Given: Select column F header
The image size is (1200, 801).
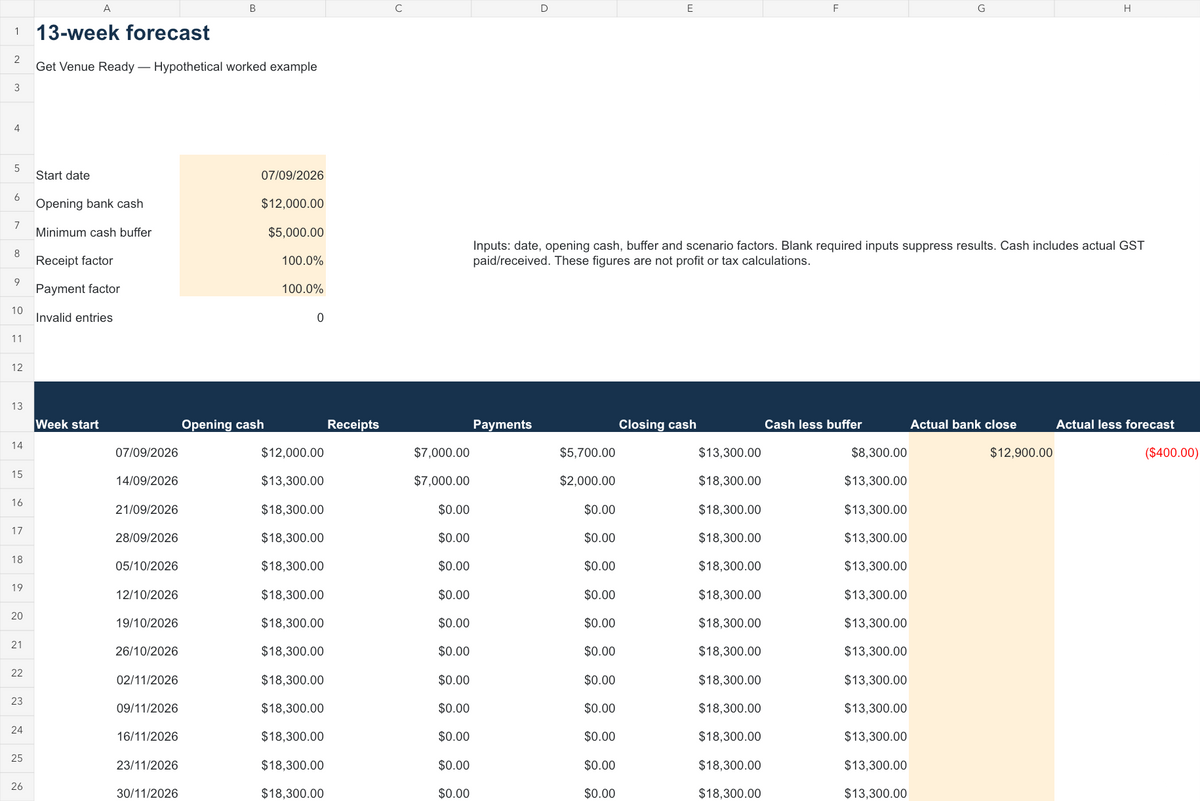Looking at the screenshot, I should tap(836, 8).
